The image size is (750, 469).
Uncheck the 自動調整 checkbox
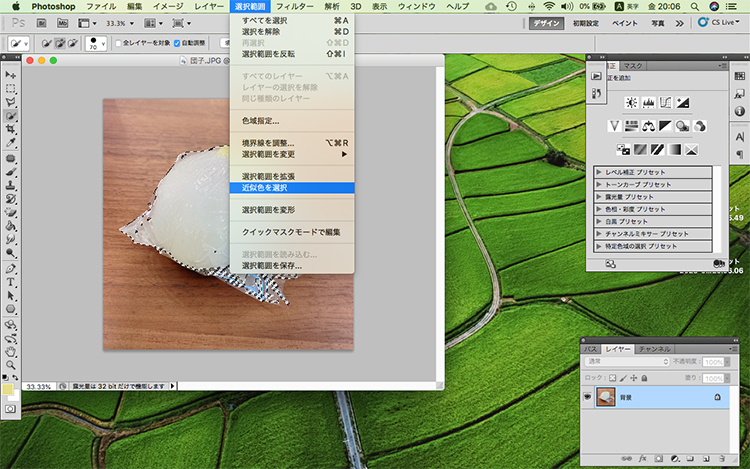(x=177, y=43)
